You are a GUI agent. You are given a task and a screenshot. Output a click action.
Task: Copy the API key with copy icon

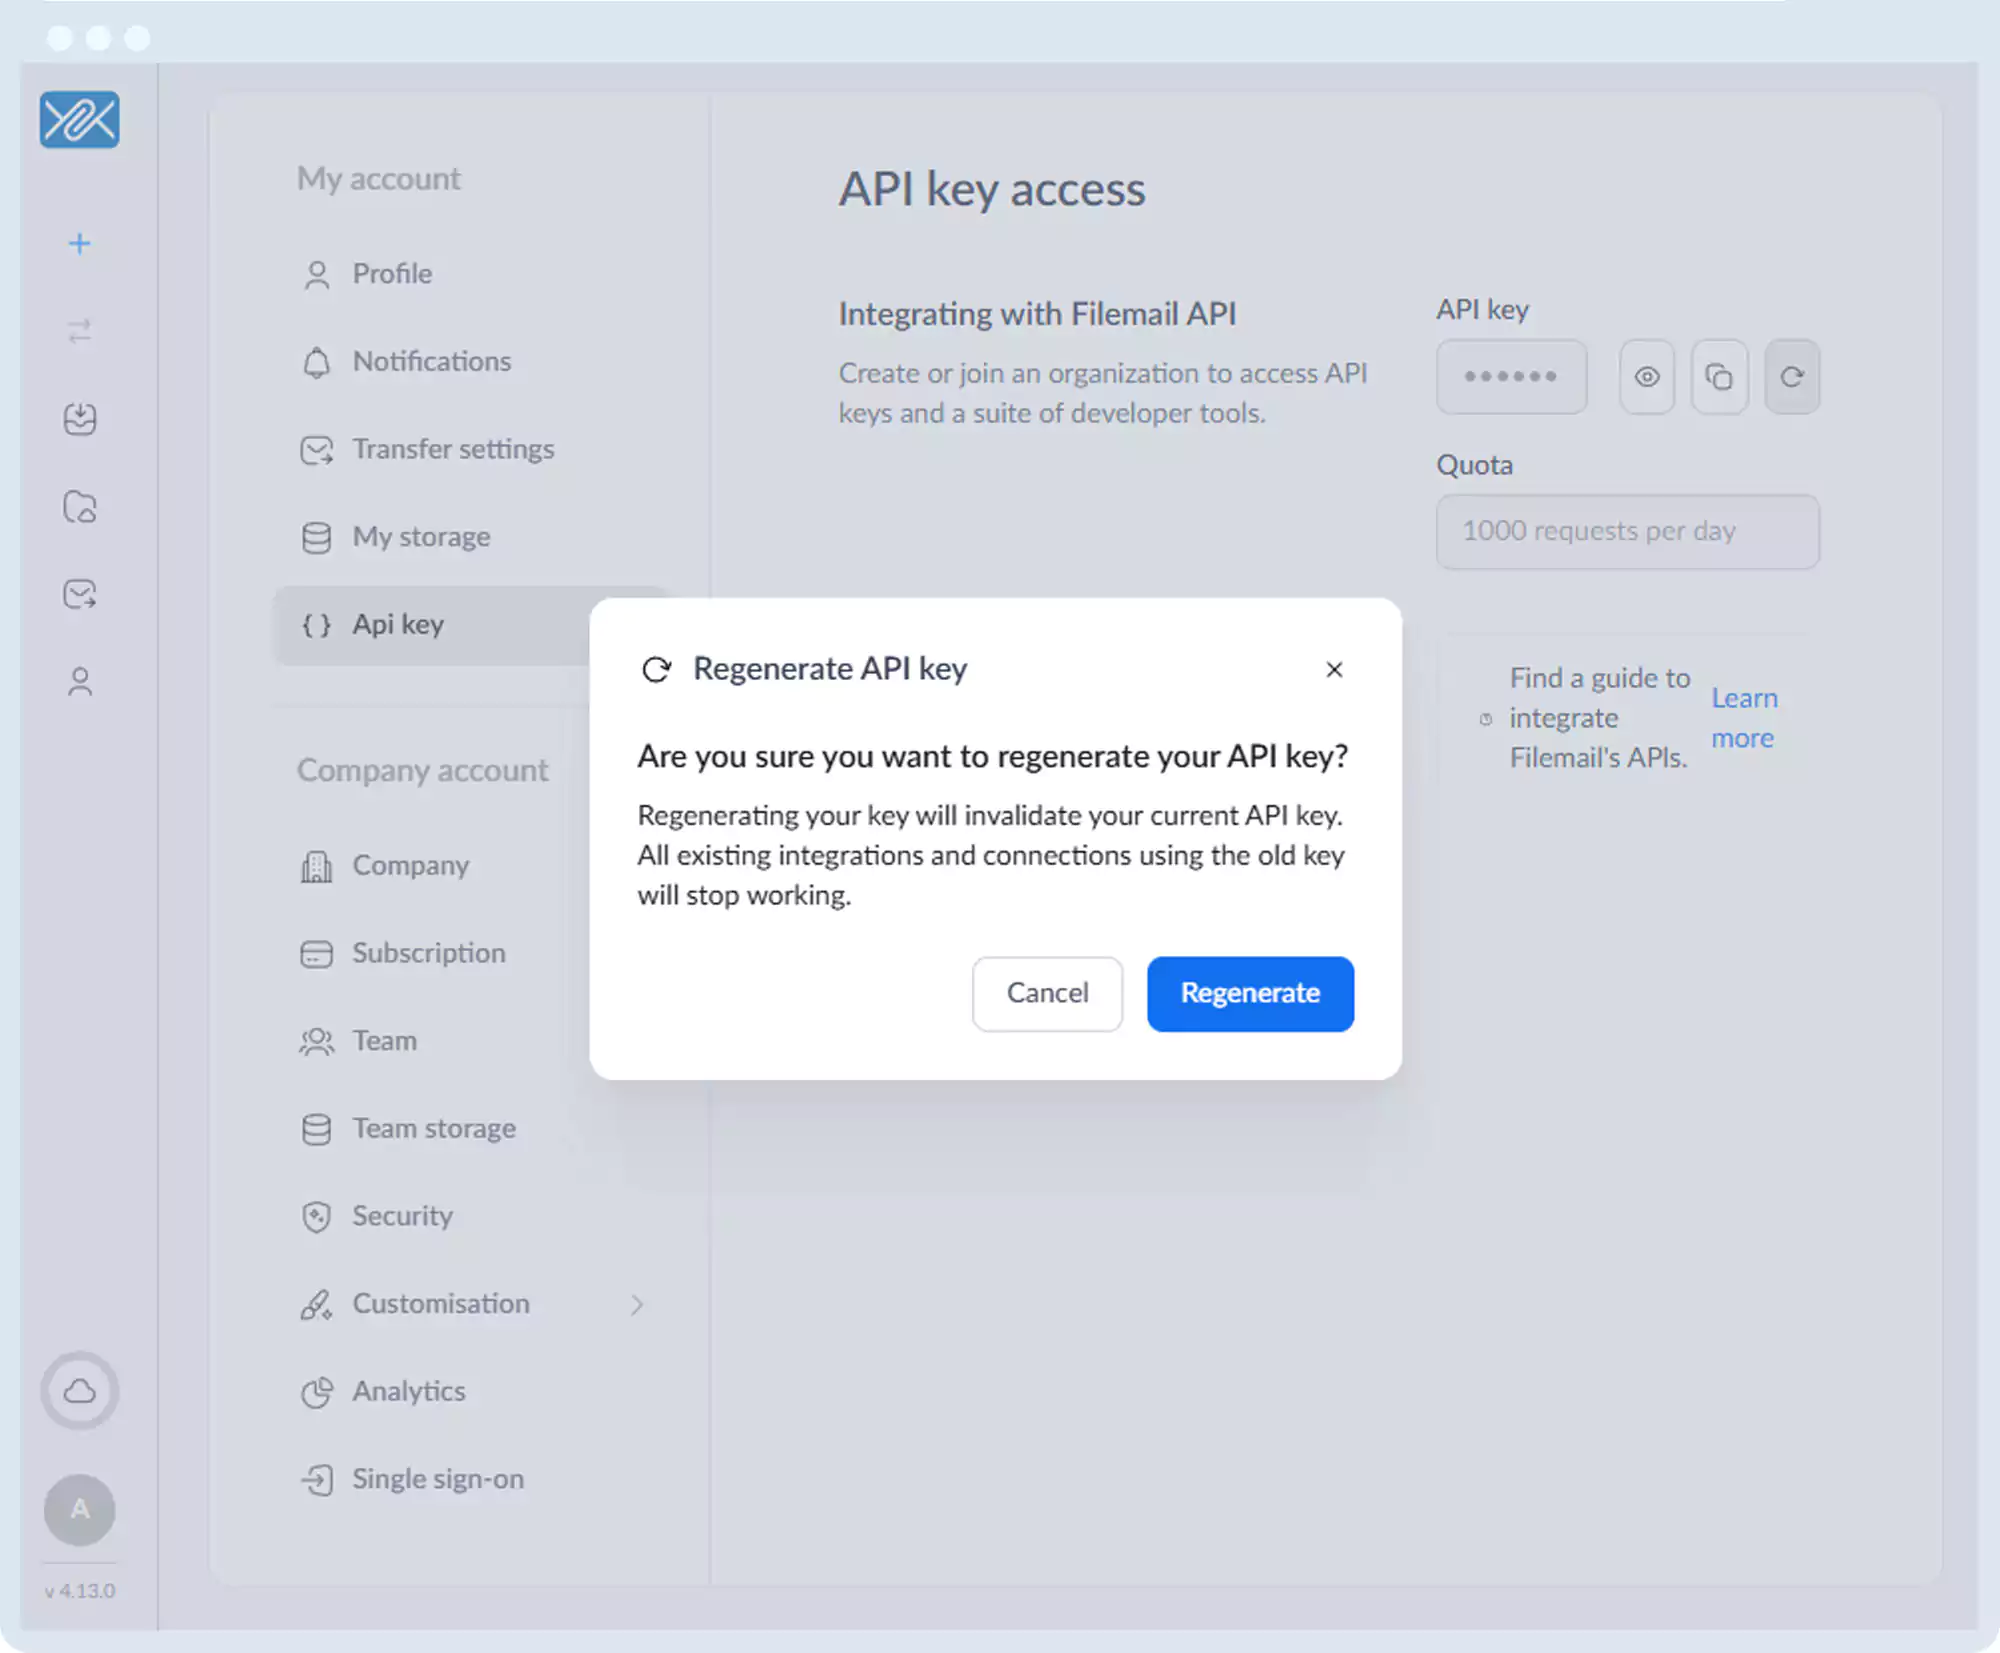coord(1719,377)
